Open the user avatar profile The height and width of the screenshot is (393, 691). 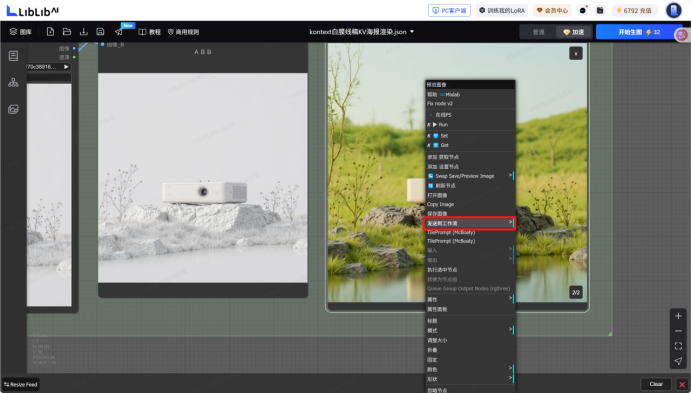673,10
